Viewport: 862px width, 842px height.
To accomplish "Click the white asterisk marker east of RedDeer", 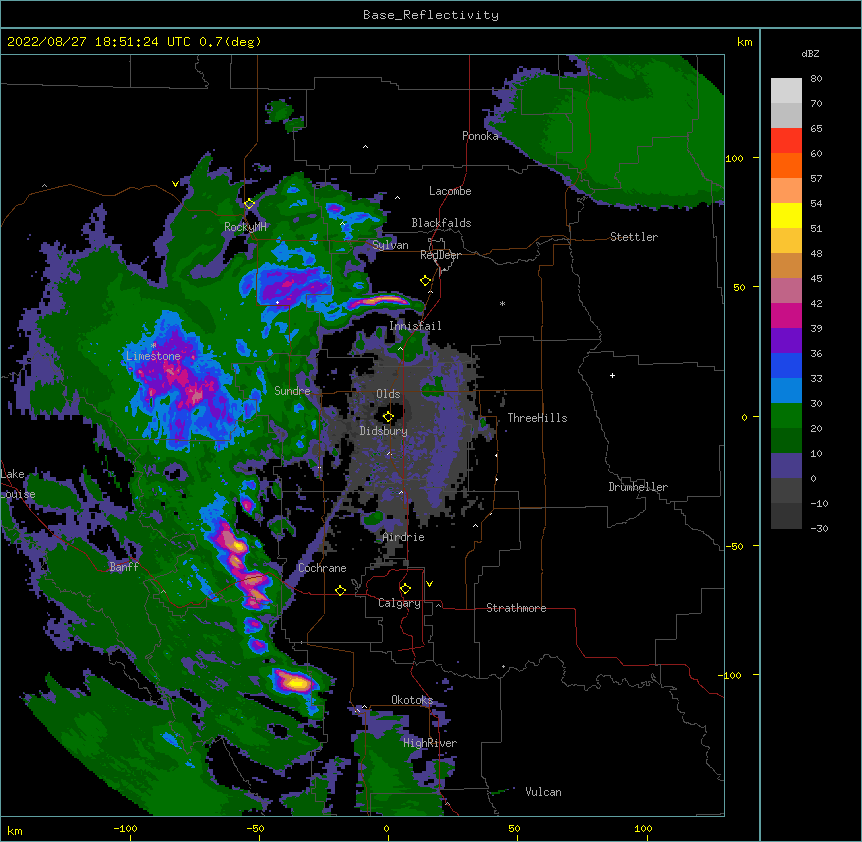I will pos(502,303).
